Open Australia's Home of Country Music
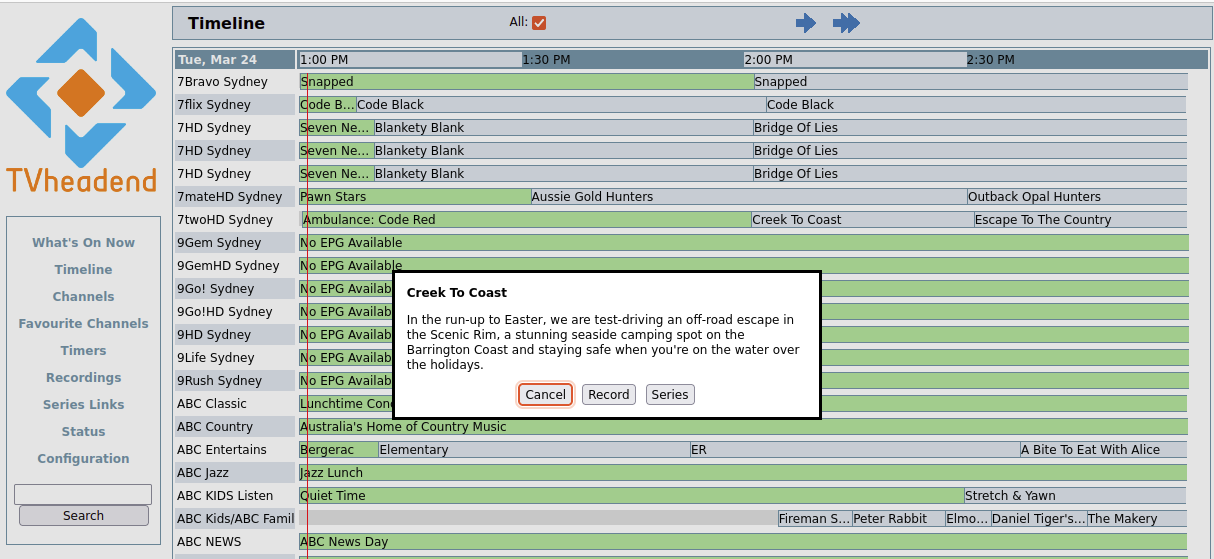The height and width of the screenshot is (559, 1214). [x=743, y=427]
